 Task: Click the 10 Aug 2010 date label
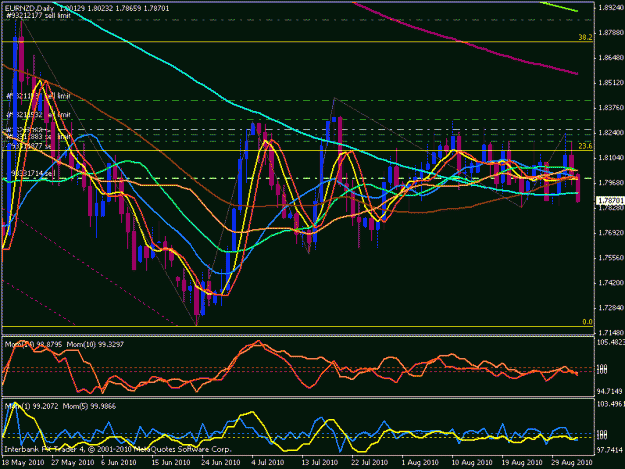click(471, 463)
